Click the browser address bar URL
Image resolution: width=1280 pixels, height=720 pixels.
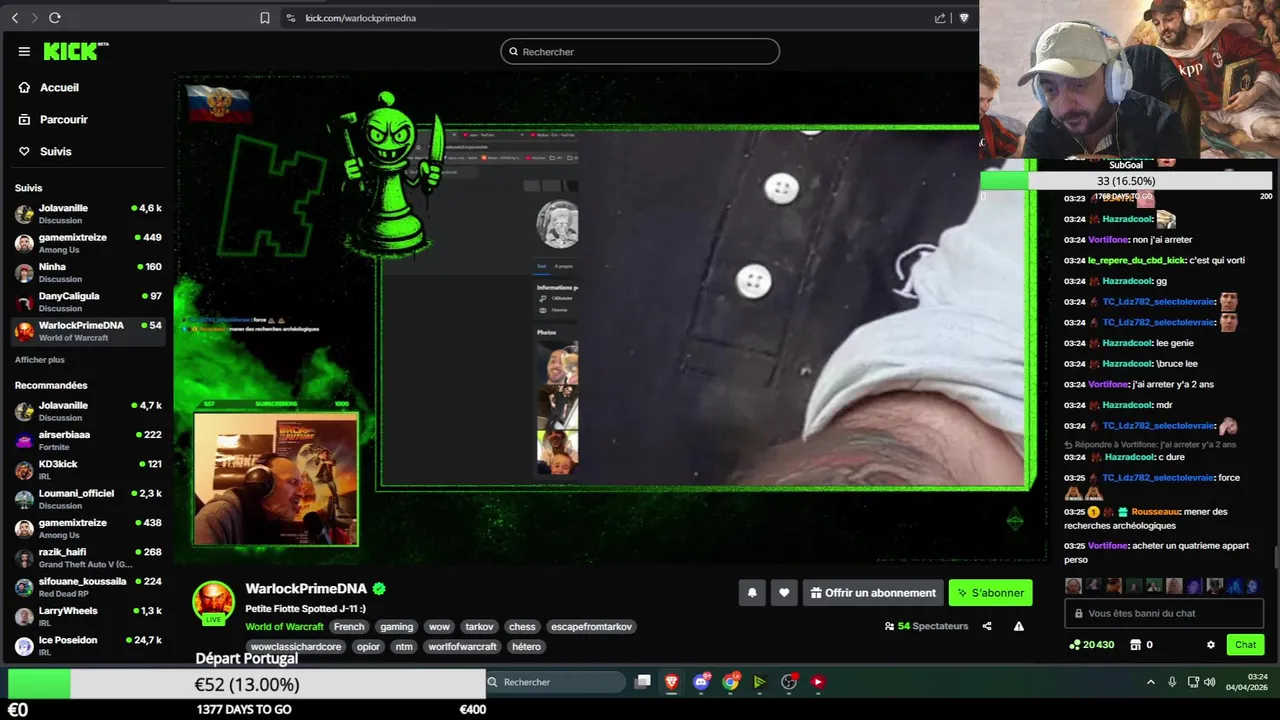360,18
